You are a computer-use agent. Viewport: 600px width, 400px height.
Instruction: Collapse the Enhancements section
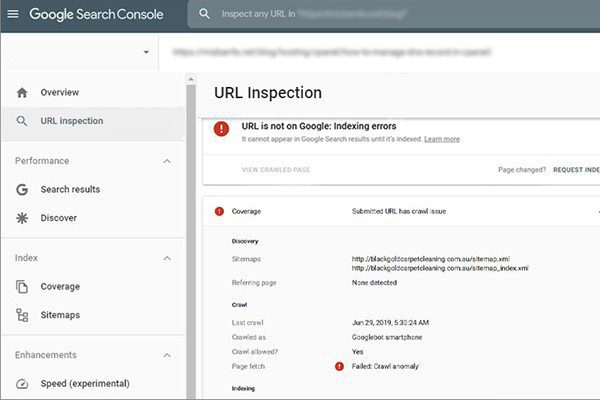167,355
